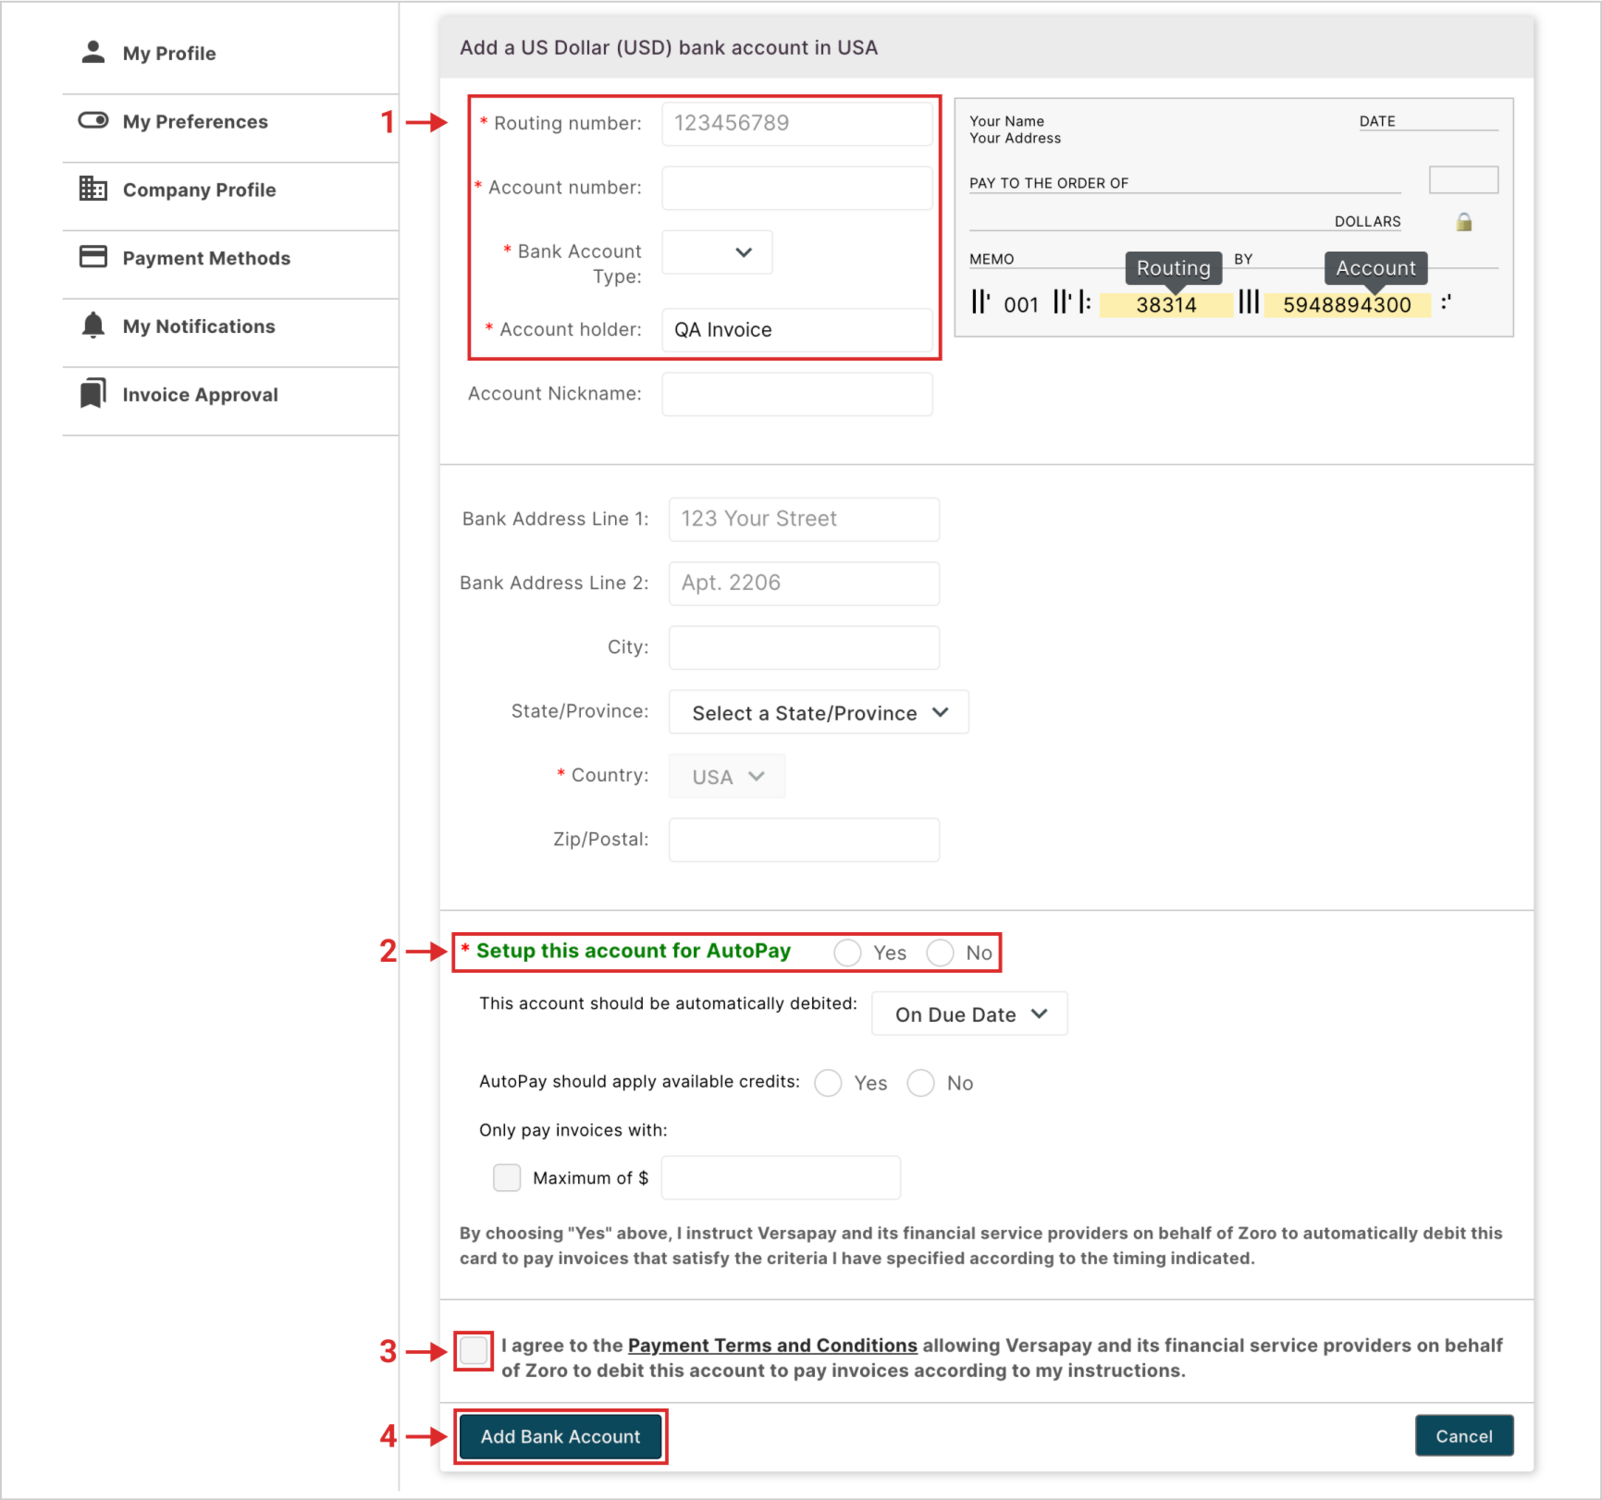This screenshot has width=1602, height=1500.
Task: Click the Invoice Approval bookmark icon
Action: click(x=93, y=394)
